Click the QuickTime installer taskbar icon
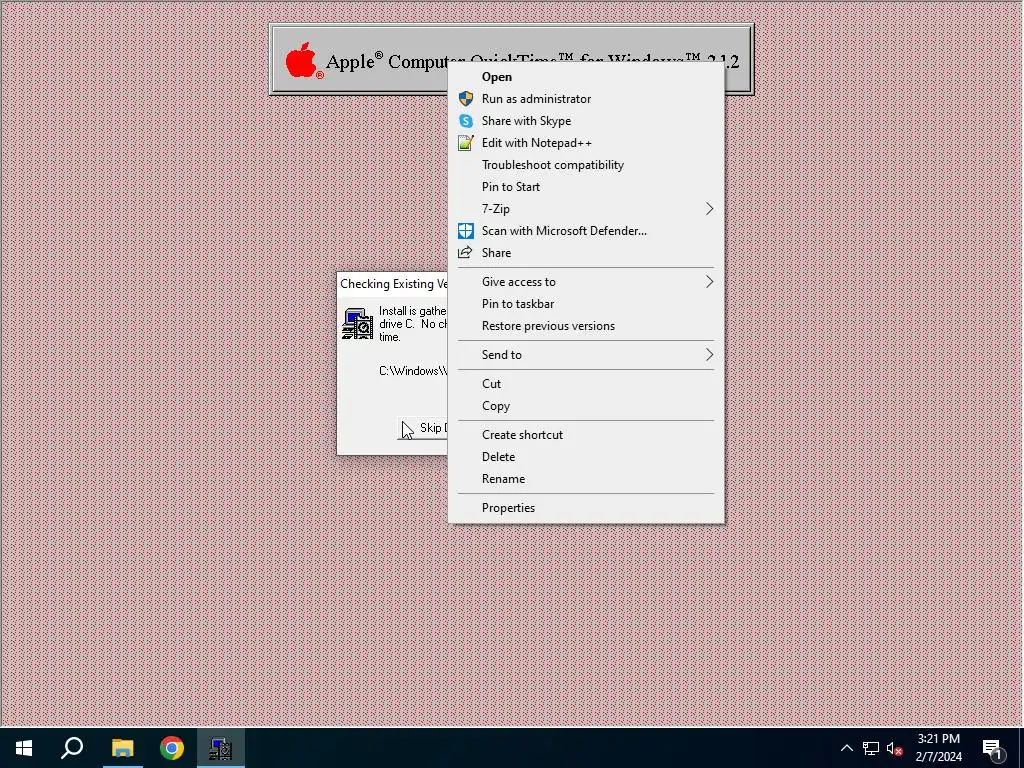 pos(221,748)
